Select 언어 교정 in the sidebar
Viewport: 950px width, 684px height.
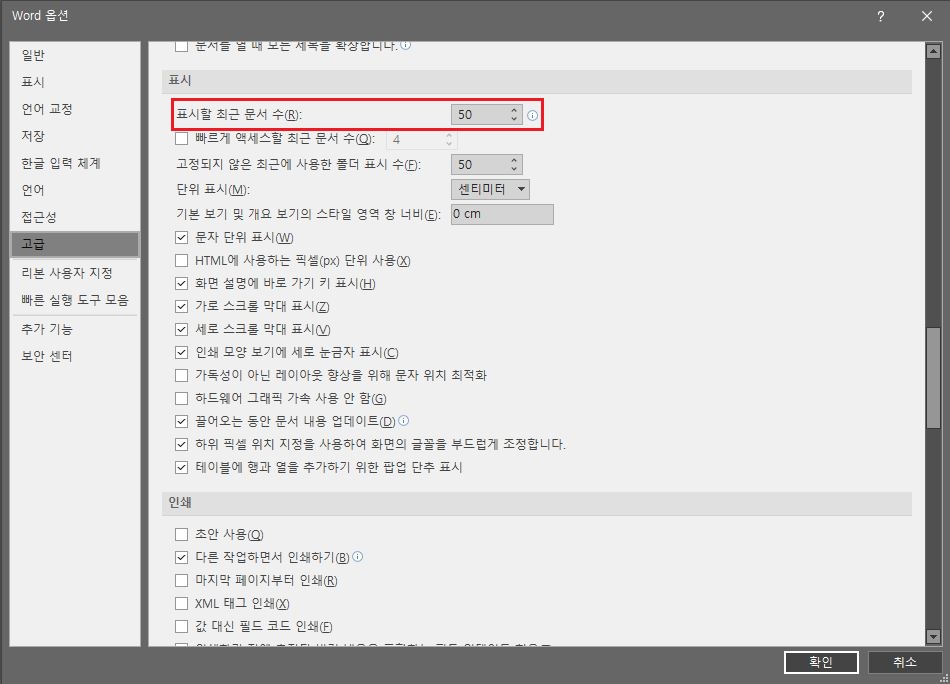click(x=75, y=109)
